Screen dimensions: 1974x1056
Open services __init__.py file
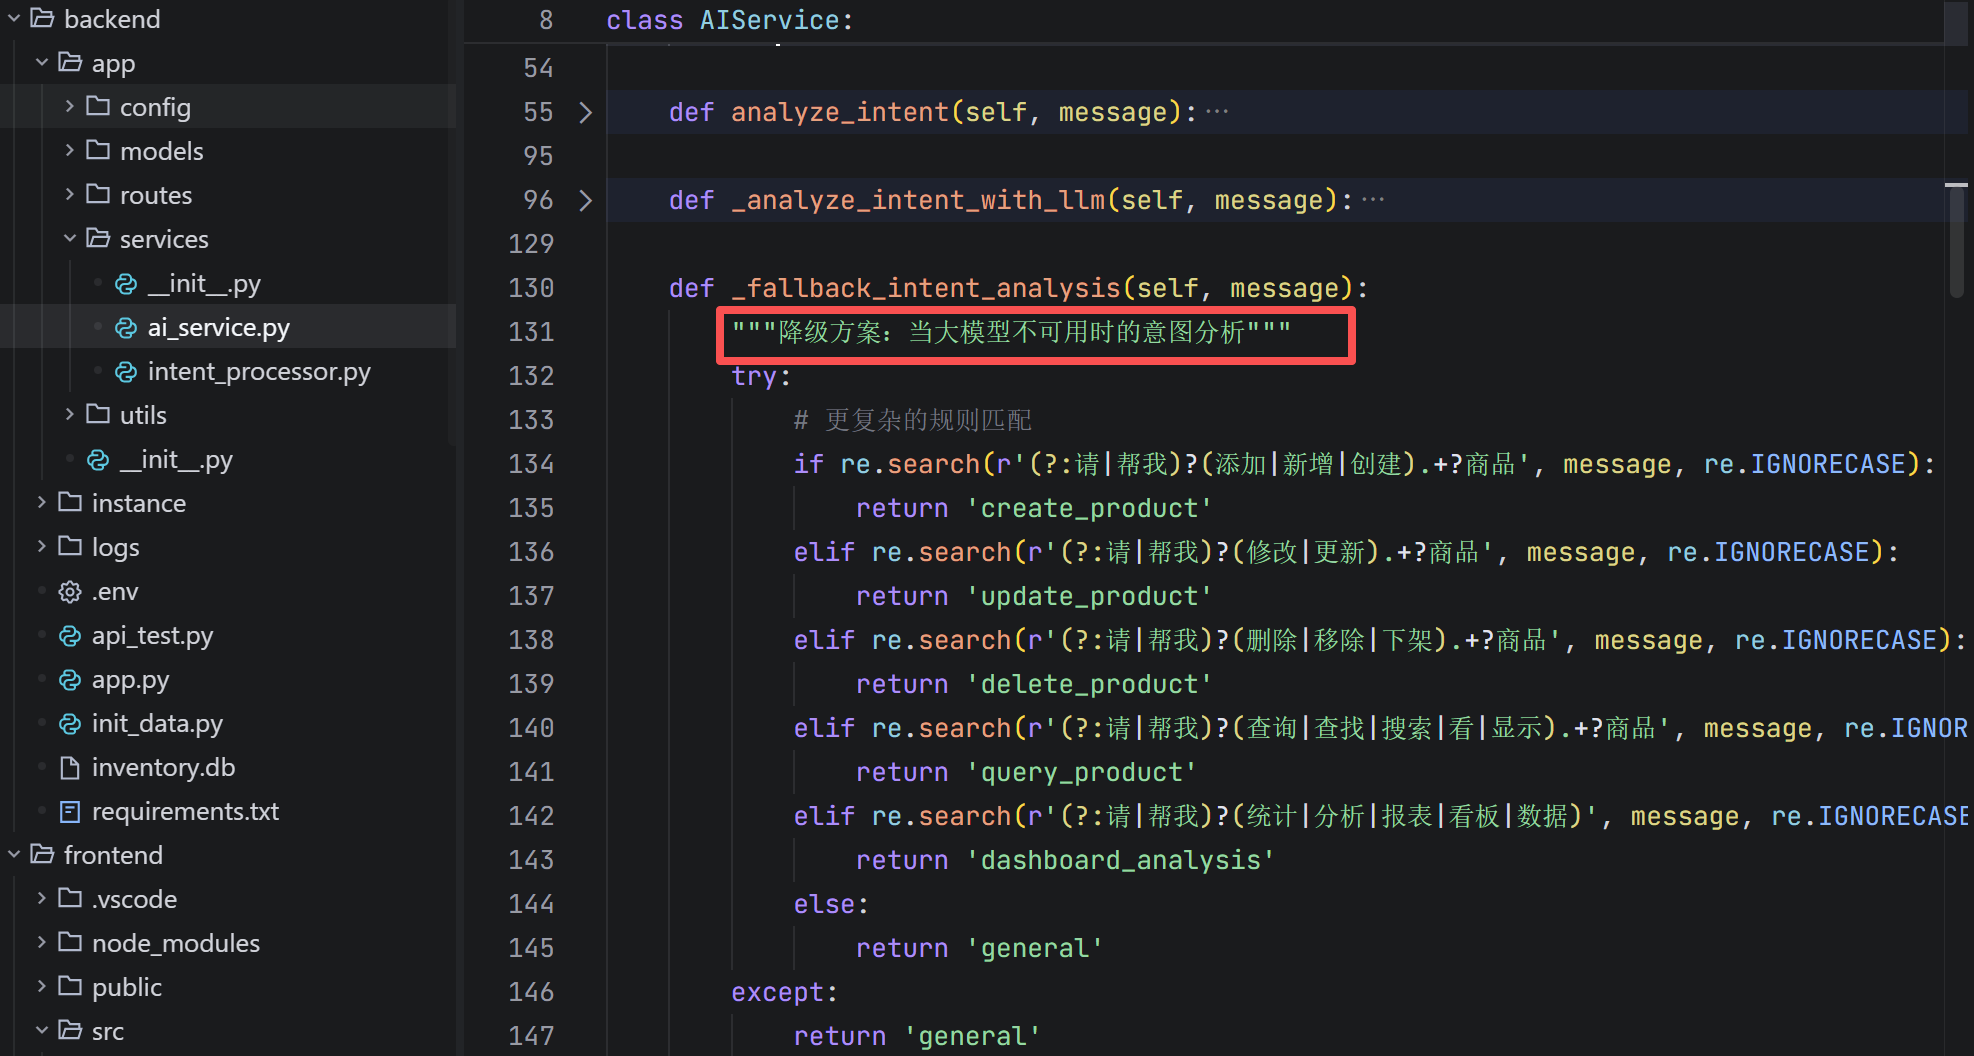203,284
